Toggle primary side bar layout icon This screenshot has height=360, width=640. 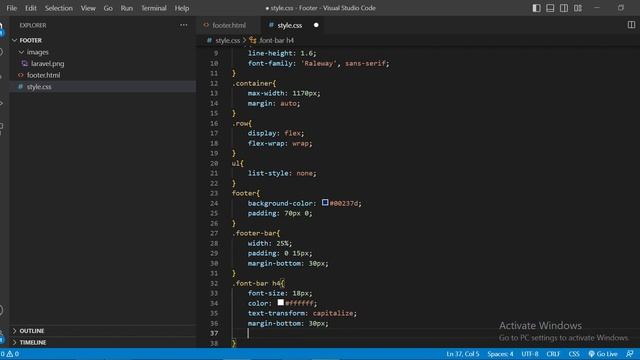[x=536, y=8]
